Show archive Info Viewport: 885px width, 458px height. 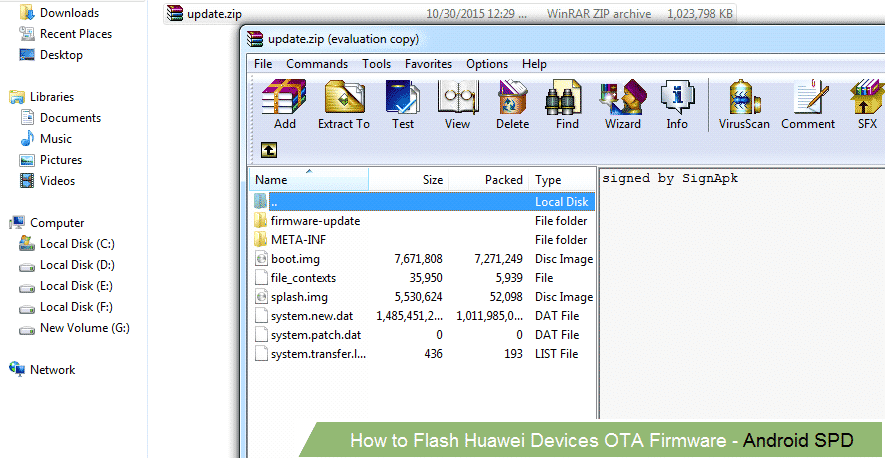tap(677, 104)
